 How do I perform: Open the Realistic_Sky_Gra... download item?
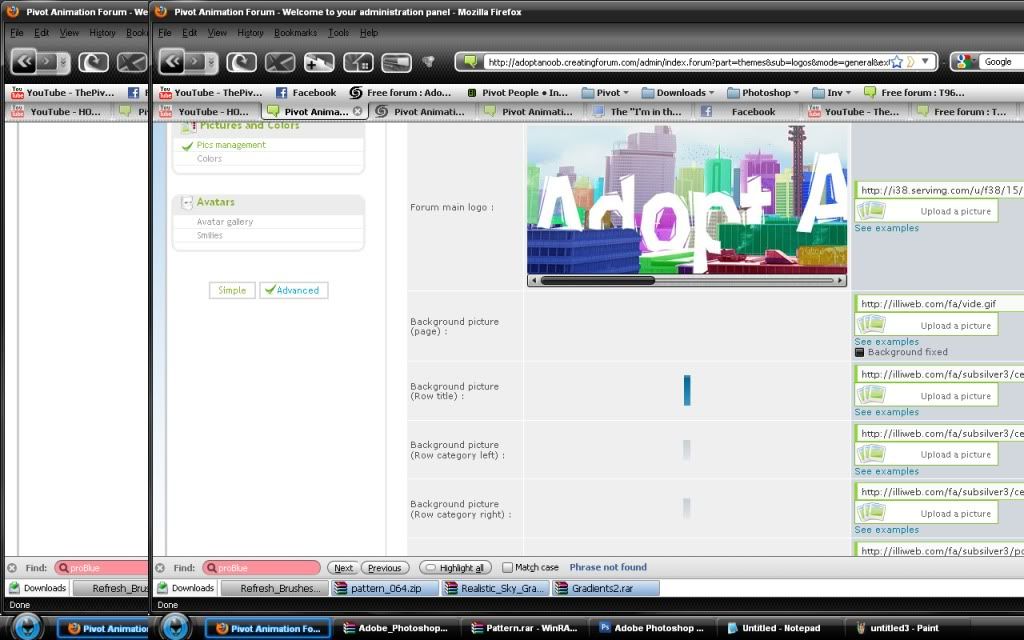495,588
